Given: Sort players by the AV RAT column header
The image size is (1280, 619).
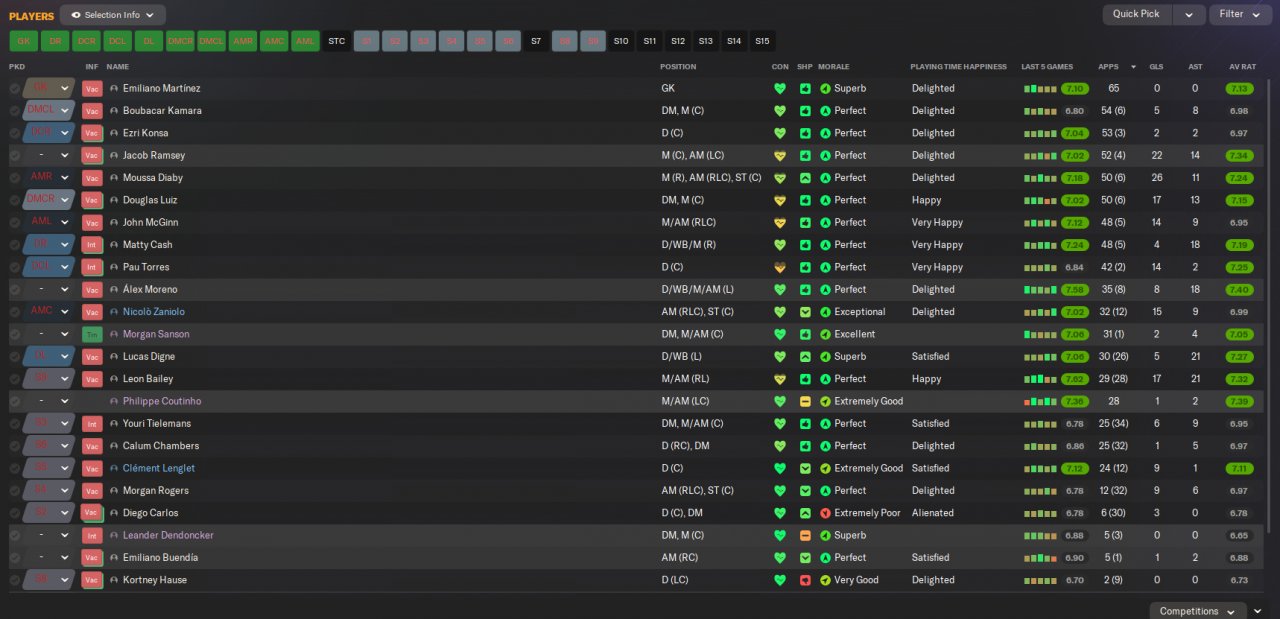Looking at the screenshot, I should point(1242,67).
